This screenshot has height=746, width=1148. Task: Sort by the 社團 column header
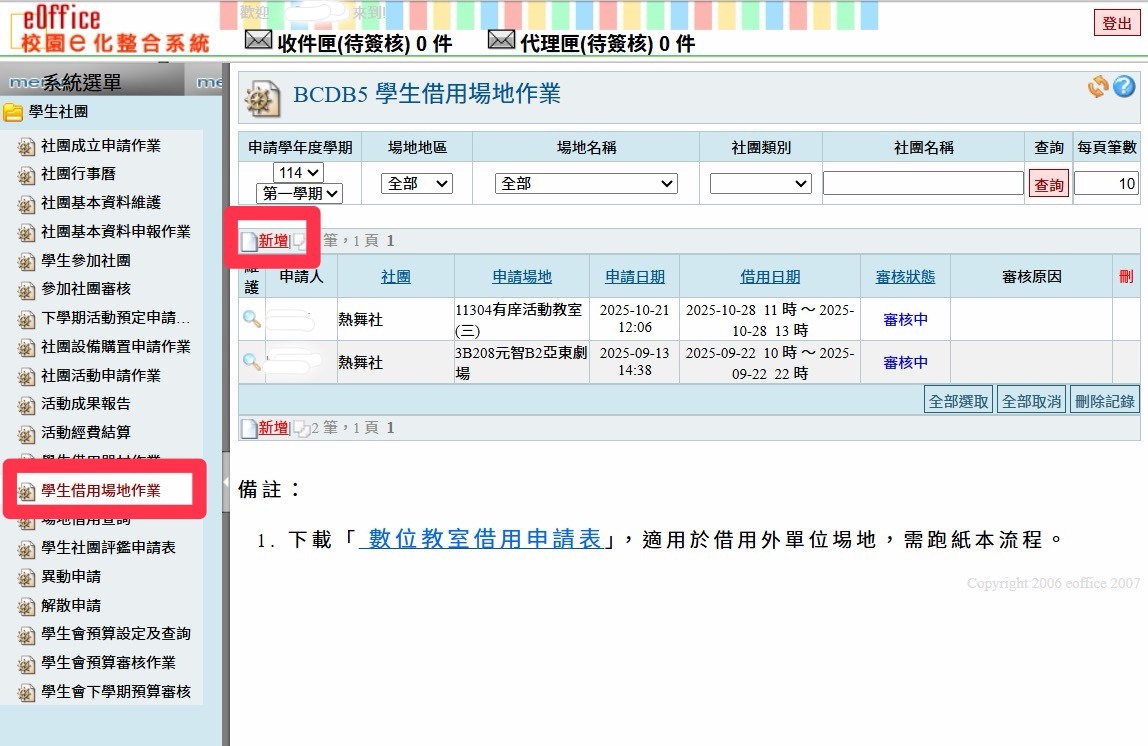pyautogui.click(x=395, y=277)
